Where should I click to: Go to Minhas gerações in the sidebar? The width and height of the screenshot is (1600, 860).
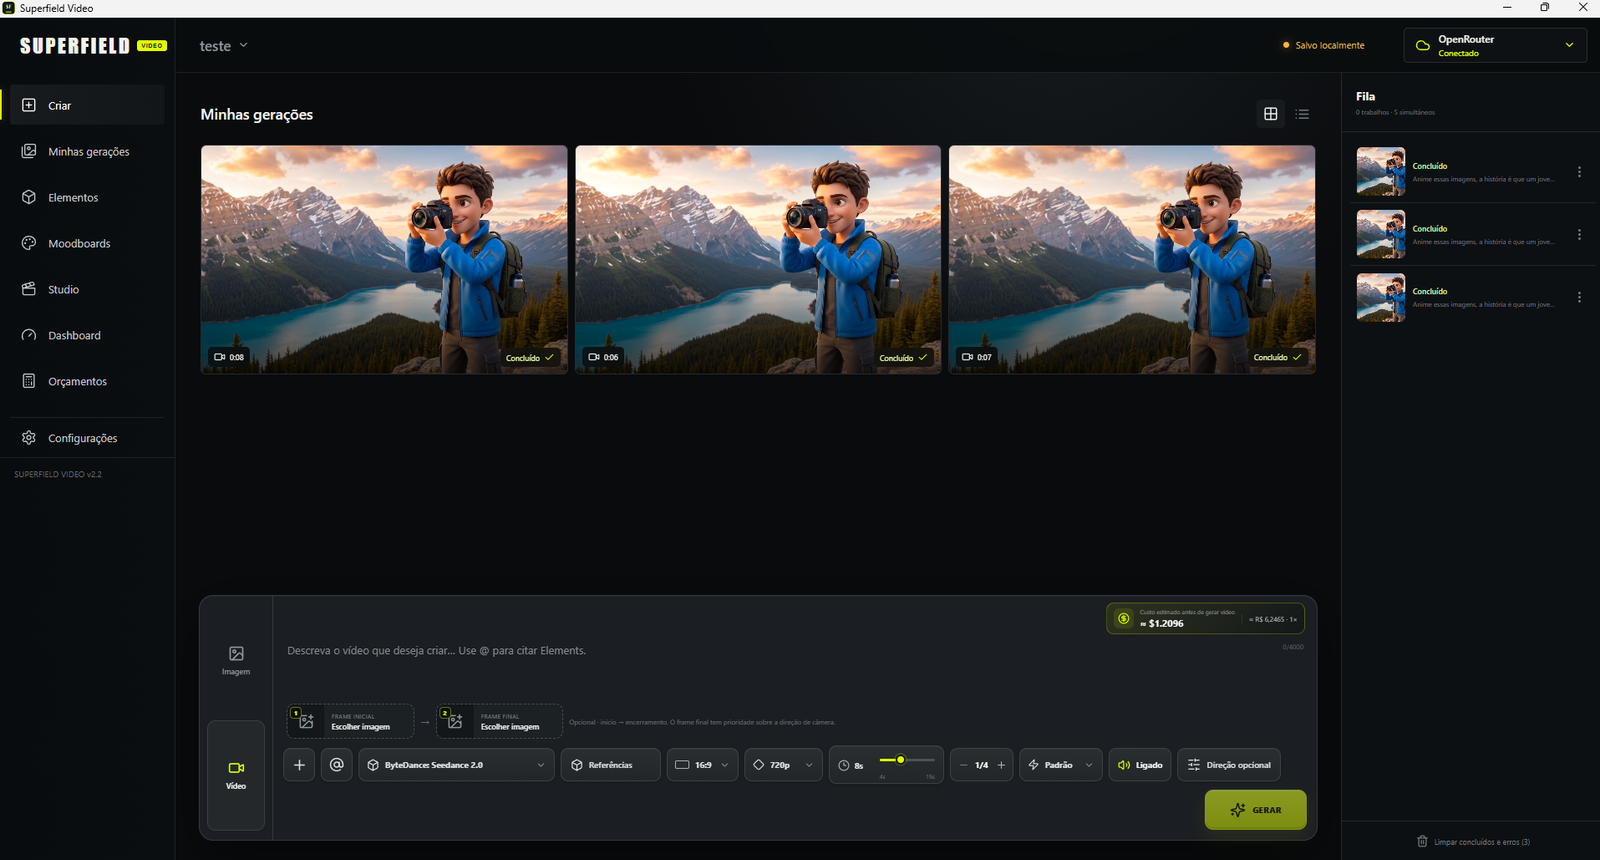[87, 151]
